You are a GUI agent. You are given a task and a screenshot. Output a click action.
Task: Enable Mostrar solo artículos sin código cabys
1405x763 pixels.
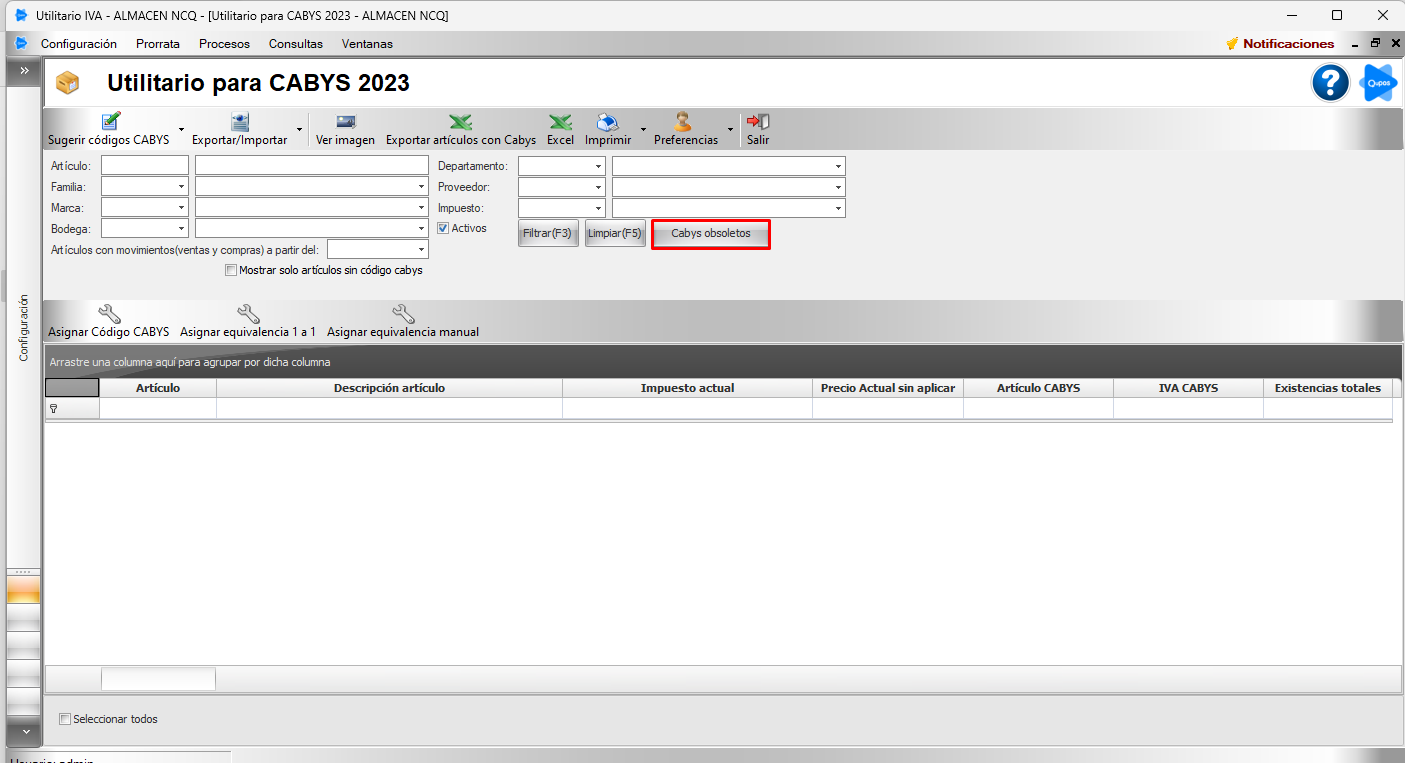click(231, 270)
